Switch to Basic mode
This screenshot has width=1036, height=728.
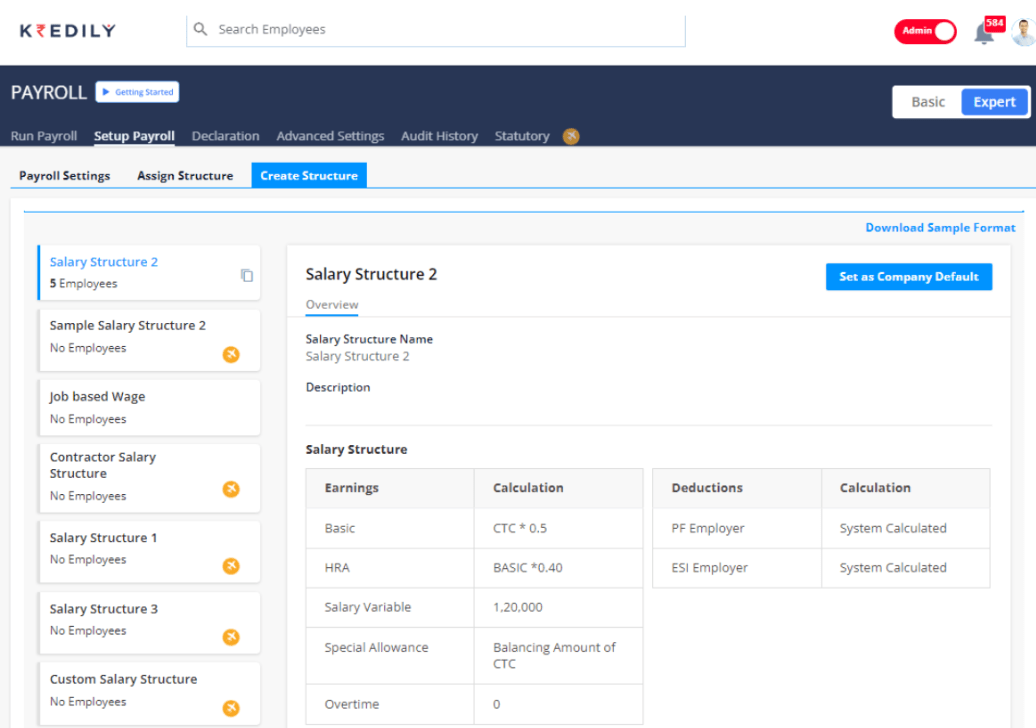pyautogui.click(x=927, y=102)
